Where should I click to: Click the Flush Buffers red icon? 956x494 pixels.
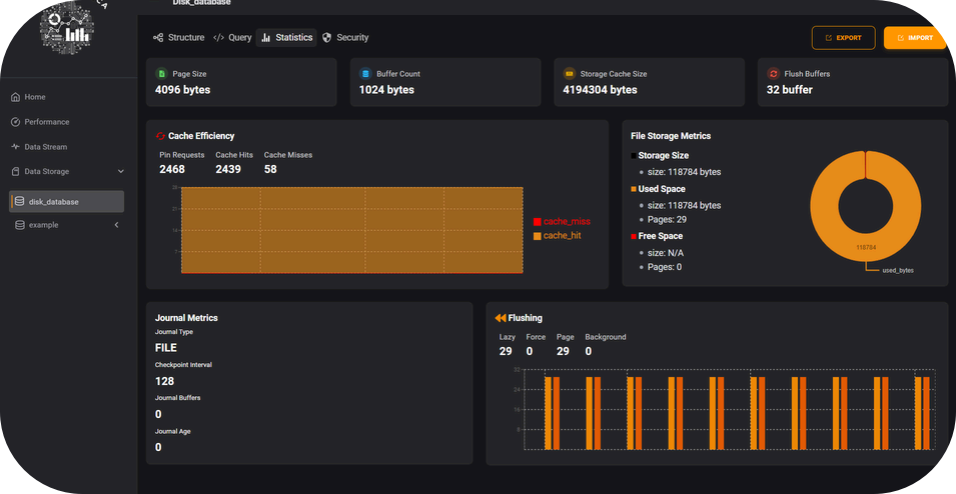coord(773,74)
